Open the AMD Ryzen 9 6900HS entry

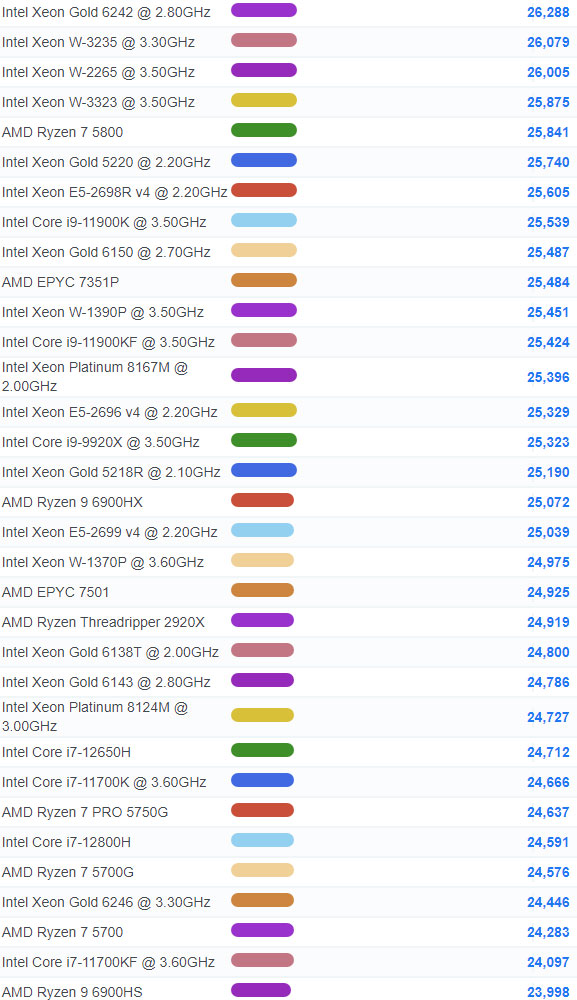pyautogui.click(x=72, y=992)
